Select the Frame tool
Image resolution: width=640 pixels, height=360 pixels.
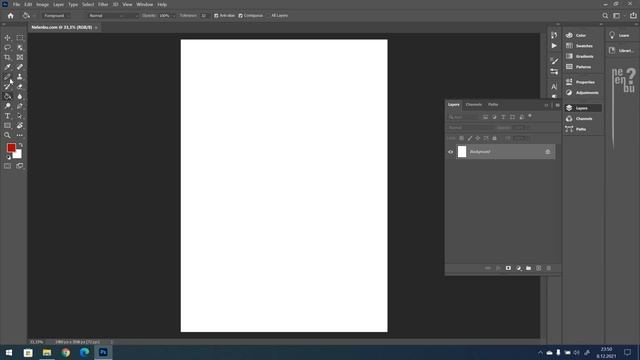(20, 57)
